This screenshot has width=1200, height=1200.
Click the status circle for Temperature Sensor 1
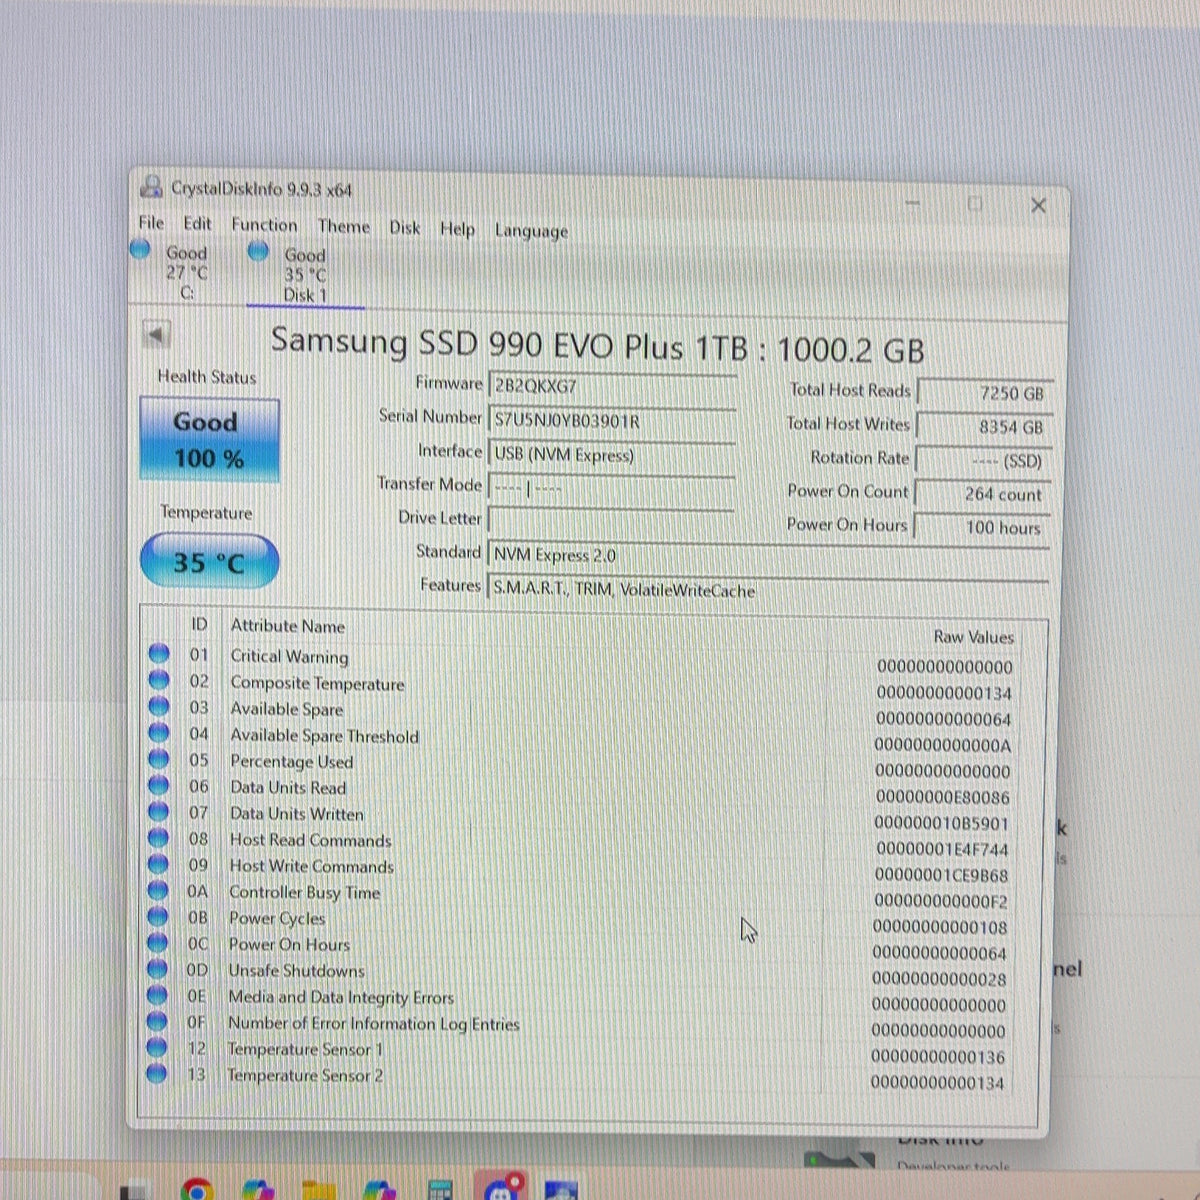[x=156, y=1047]
